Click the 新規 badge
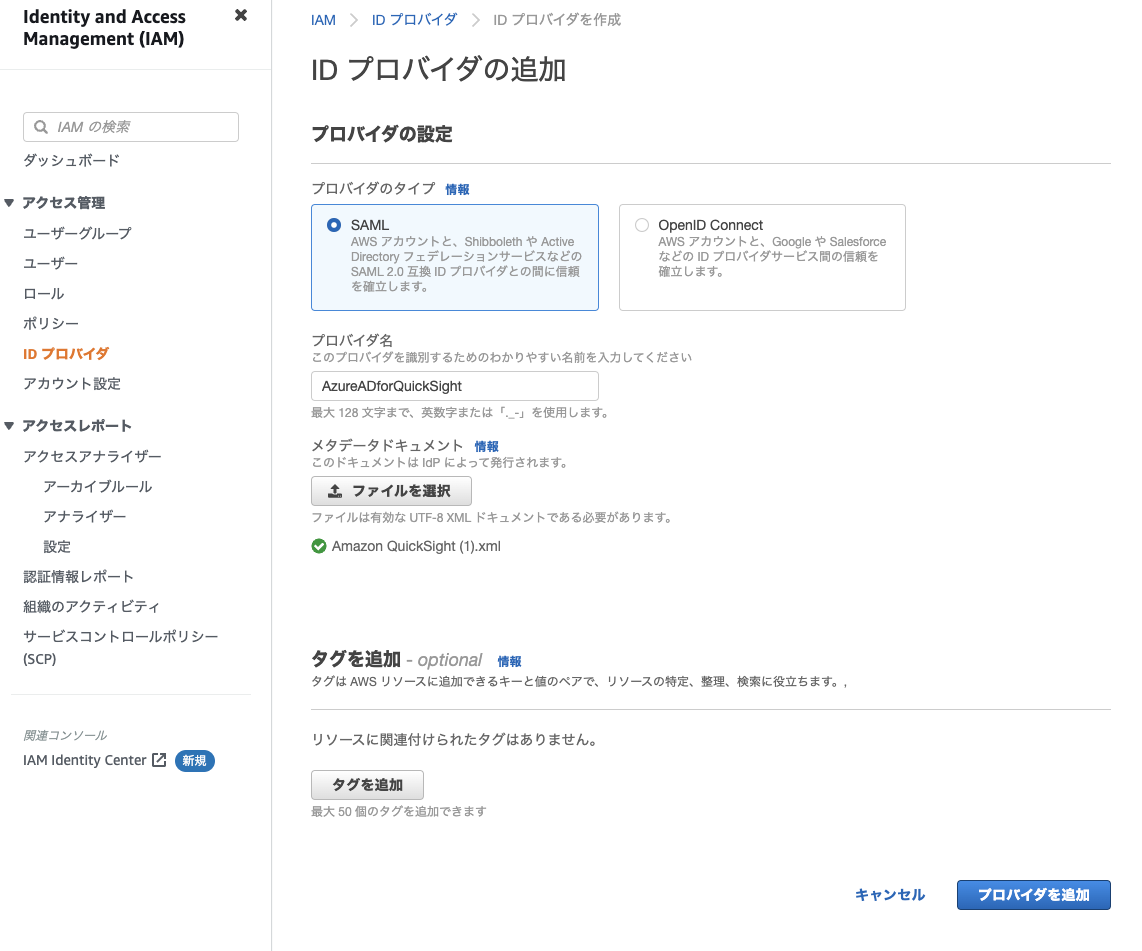This screenshot has height=951, width=1142. 194,761
